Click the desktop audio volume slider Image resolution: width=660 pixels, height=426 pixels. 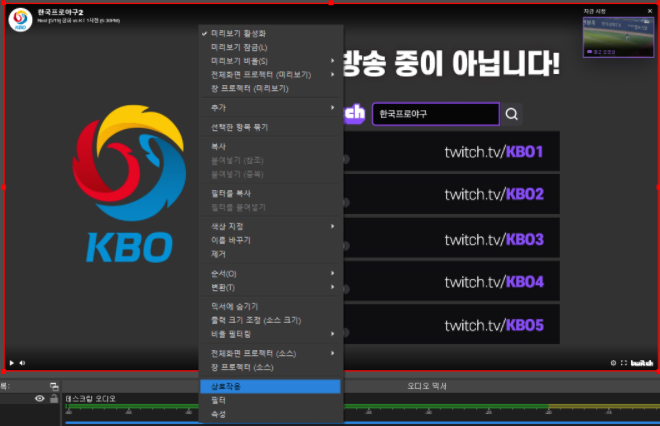pos(362,422)
